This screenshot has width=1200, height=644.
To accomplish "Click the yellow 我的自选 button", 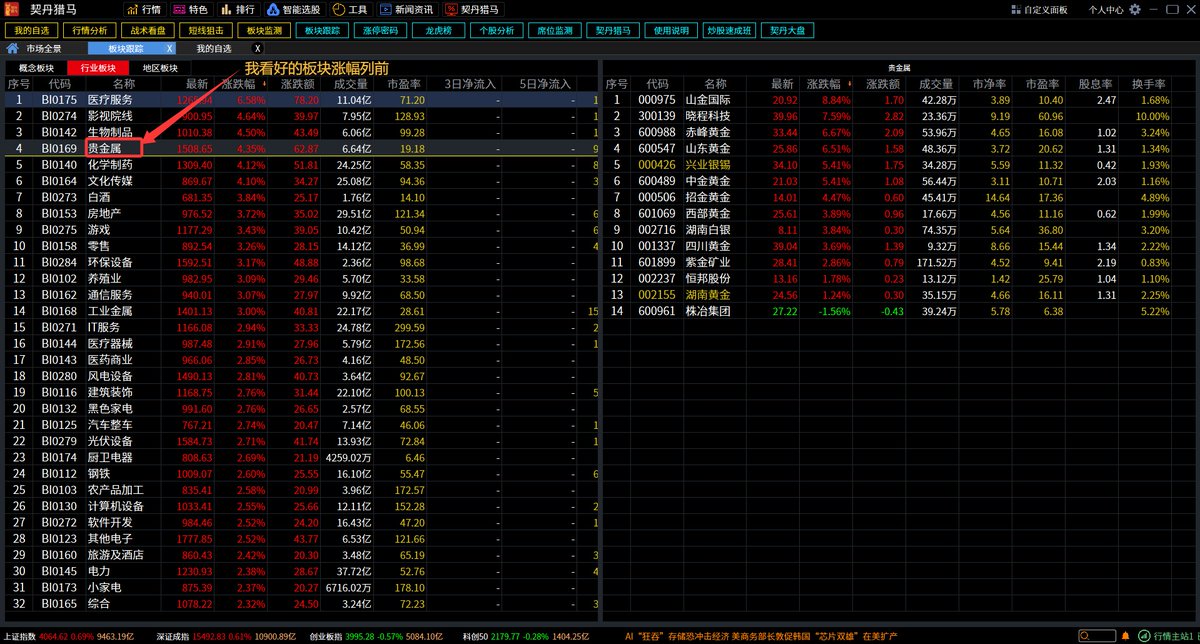I will [32, 30].
